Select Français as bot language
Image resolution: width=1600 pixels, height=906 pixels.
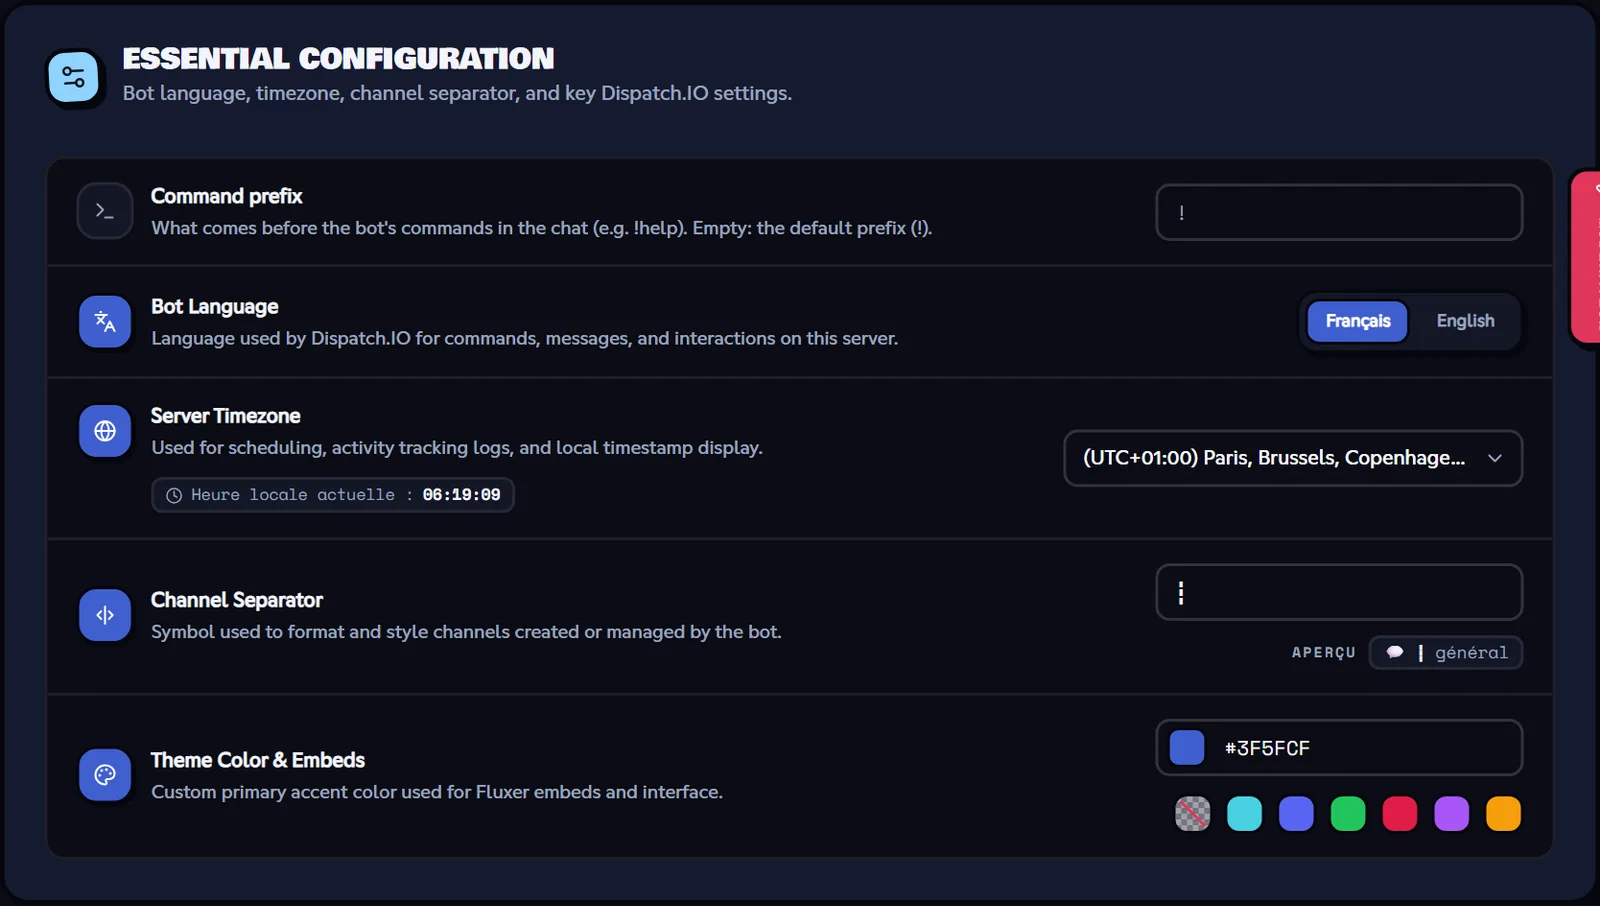point(1358,321)
